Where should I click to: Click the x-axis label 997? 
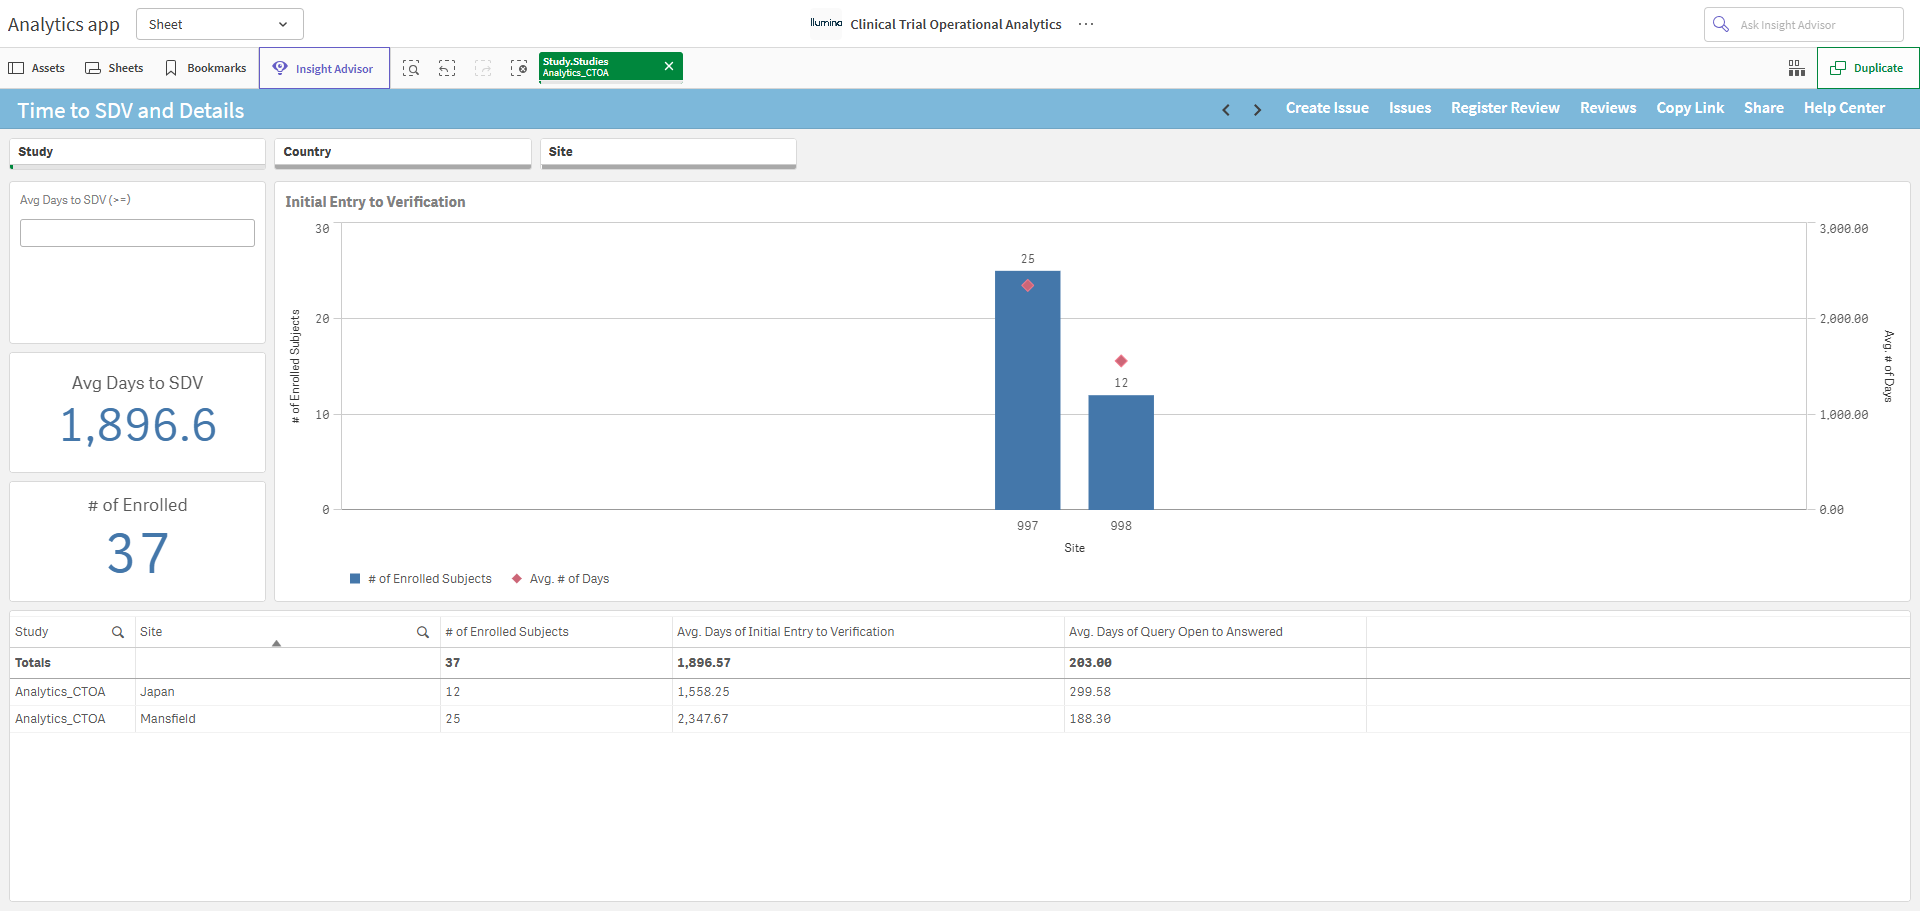pyautogui.click(x=1027, y=526)
